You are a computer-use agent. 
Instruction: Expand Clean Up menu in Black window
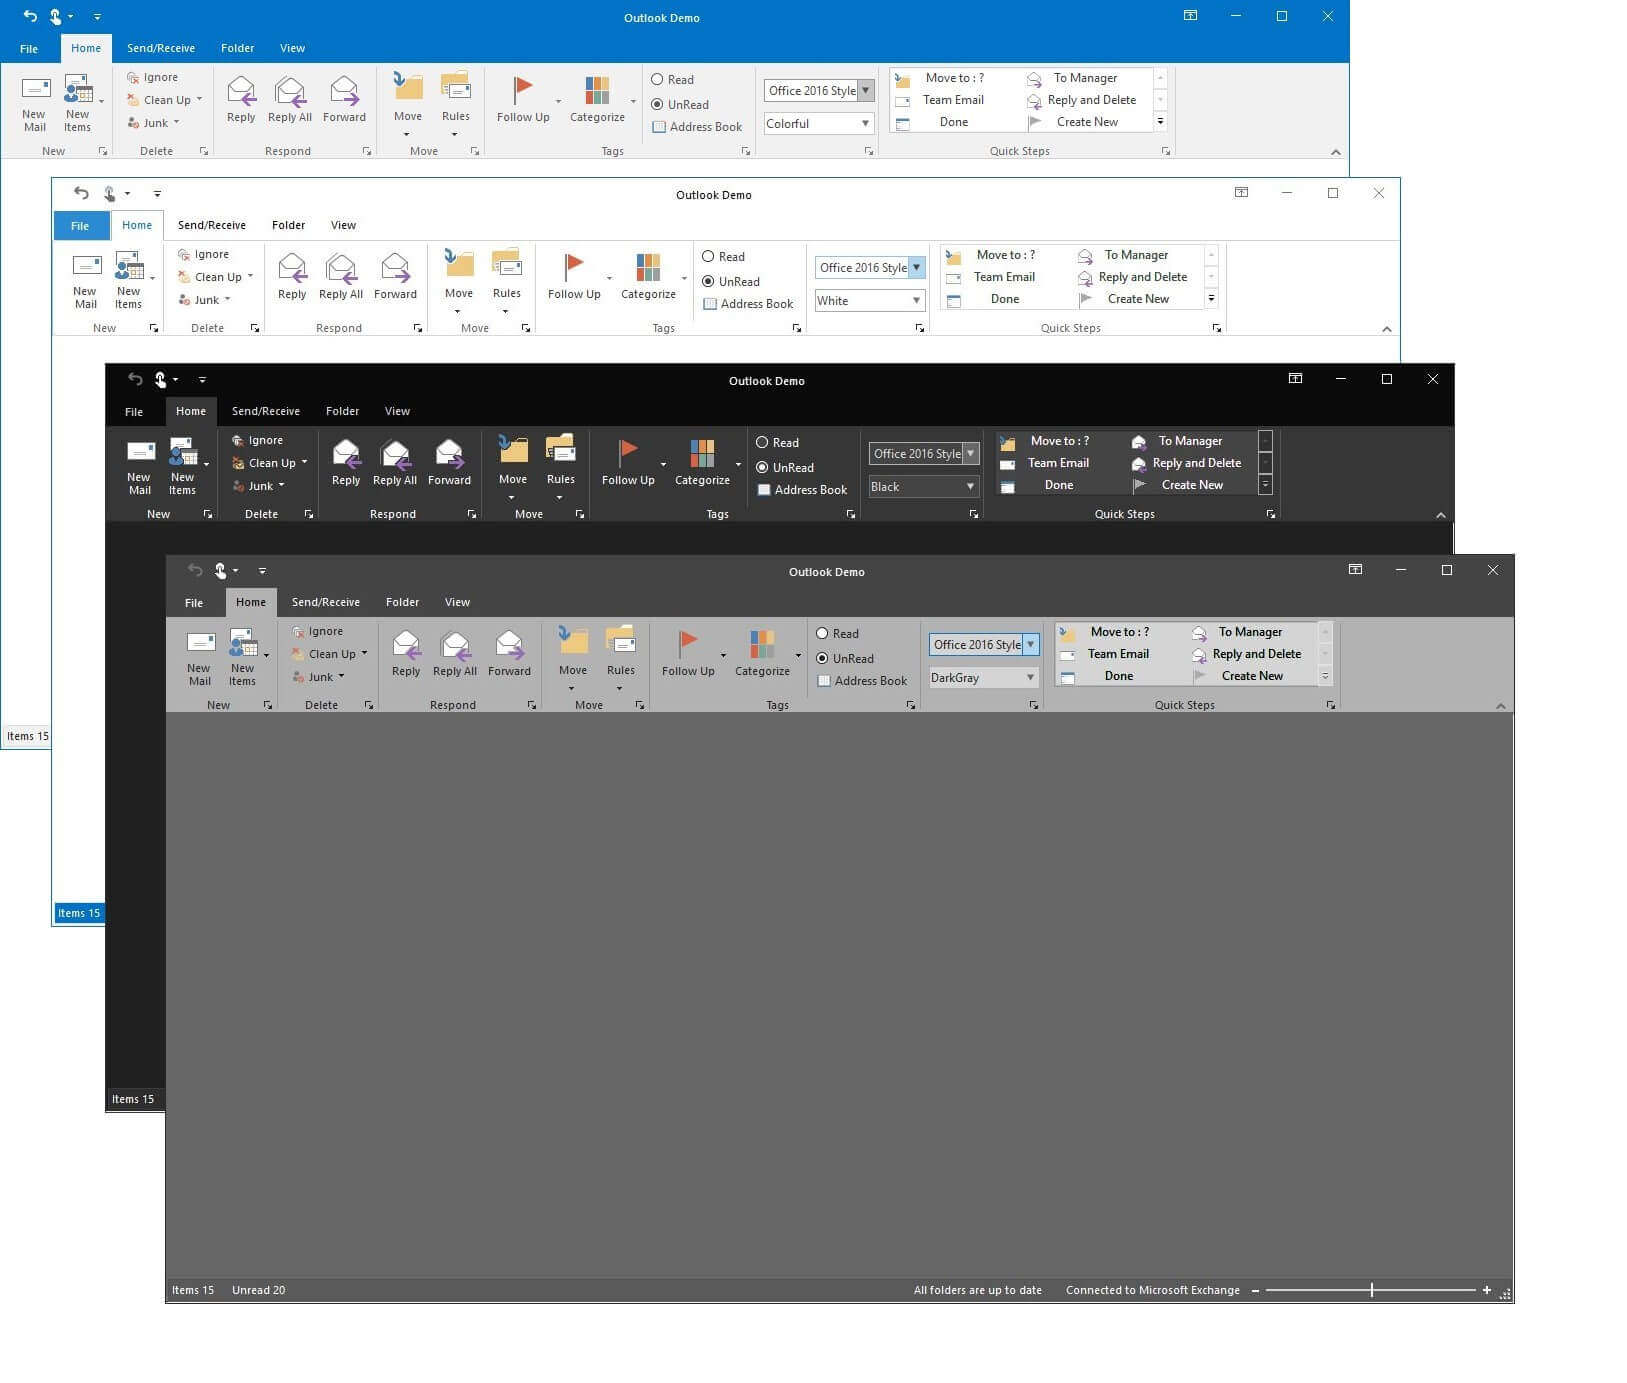tap(304, 462)
